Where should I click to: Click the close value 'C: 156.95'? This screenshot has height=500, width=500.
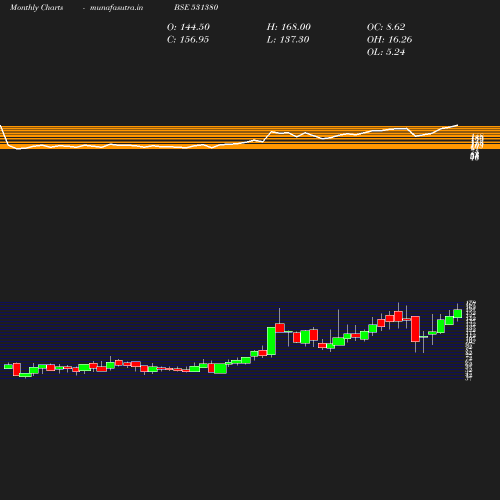coord(188,40)
